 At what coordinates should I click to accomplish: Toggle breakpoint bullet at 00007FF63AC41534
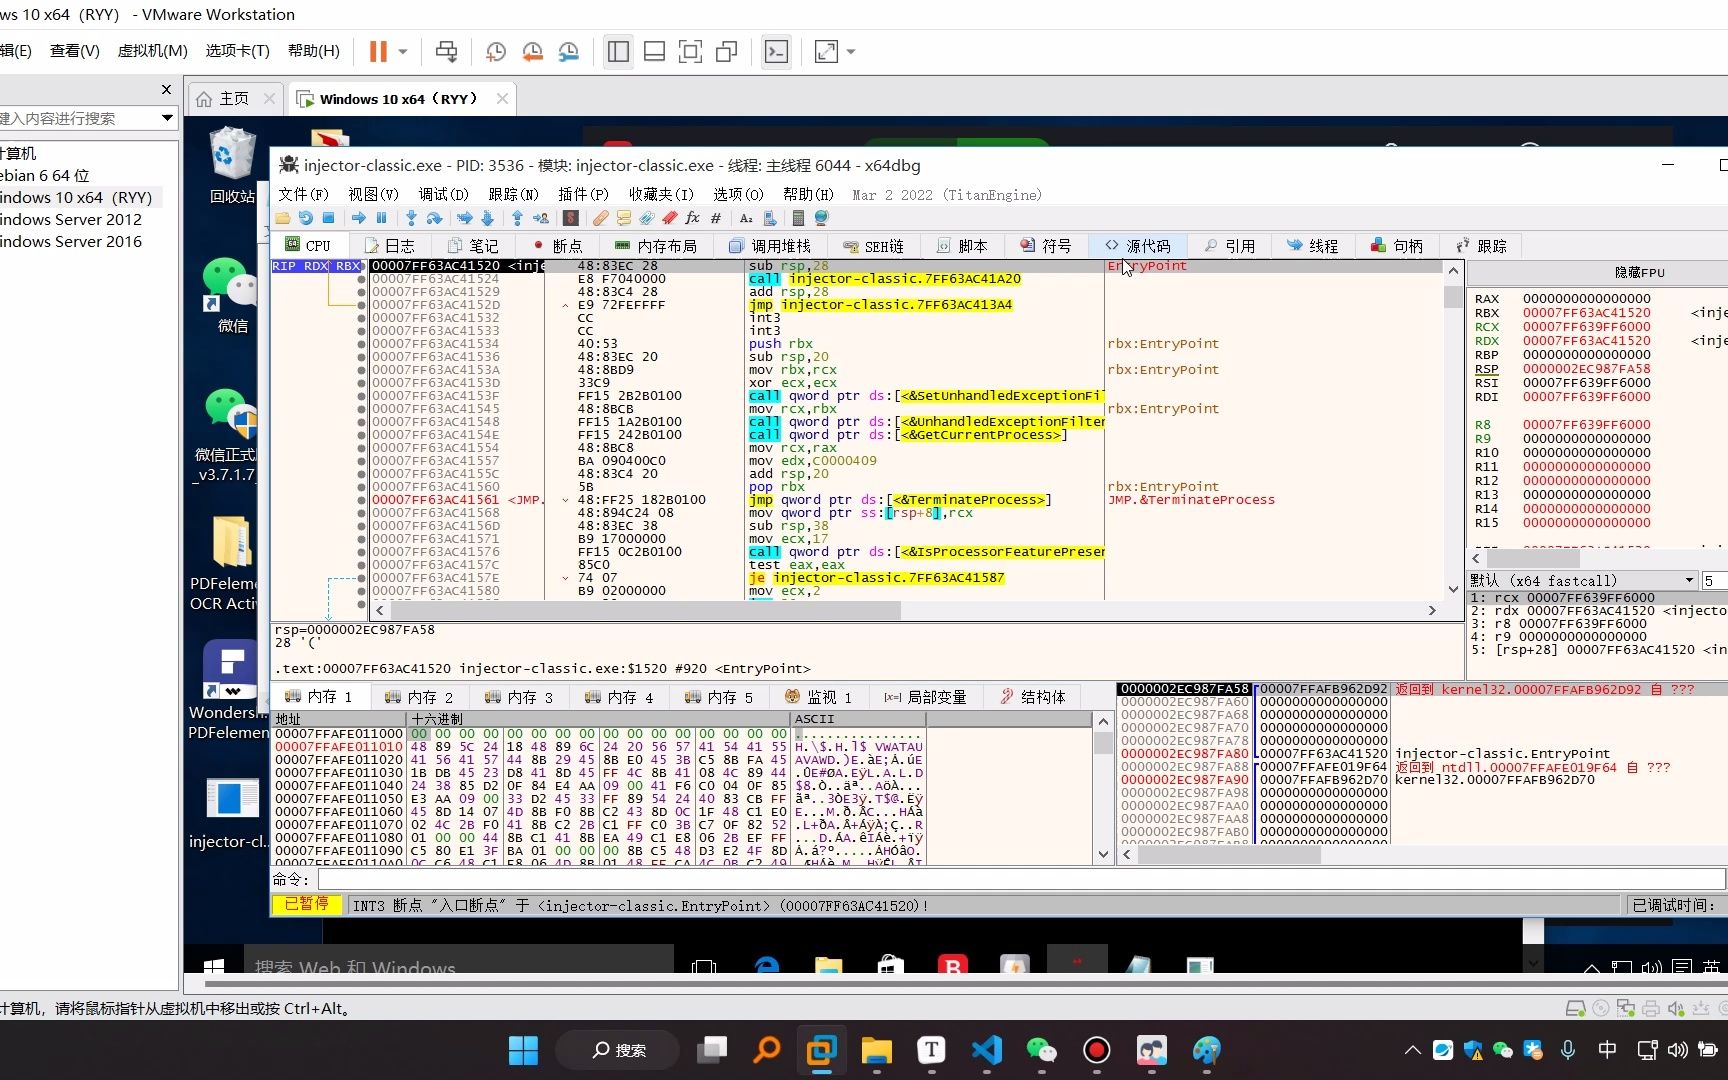point(362,344)
